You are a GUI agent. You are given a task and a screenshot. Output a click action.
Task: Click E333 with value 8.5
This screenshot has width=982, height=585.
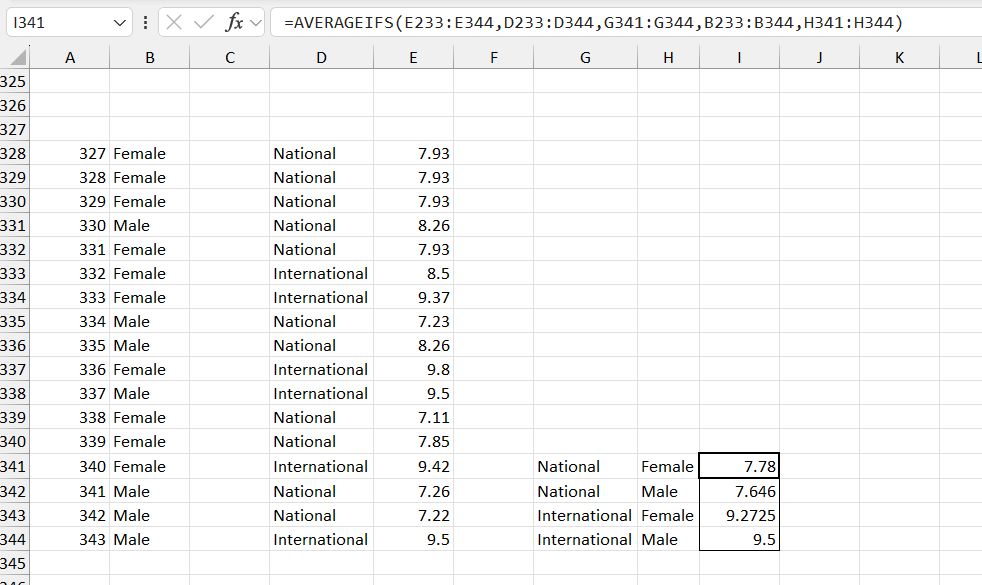pyautogui.click(x=413, y=274)
